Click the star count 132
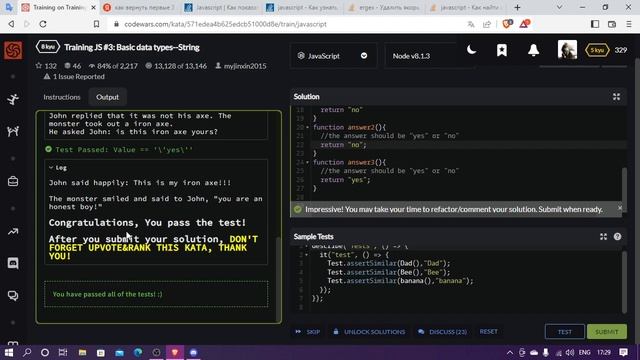 coord(46,66)
